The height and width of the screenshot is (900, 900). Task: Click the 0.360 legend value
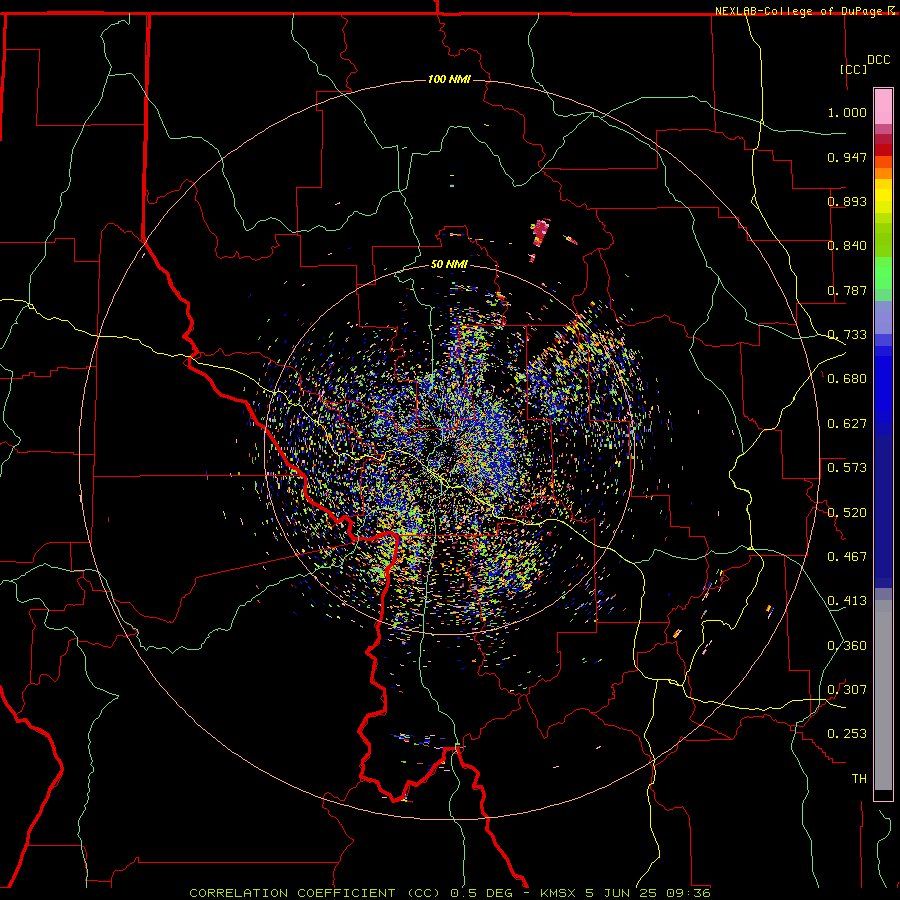coord(847,646)
